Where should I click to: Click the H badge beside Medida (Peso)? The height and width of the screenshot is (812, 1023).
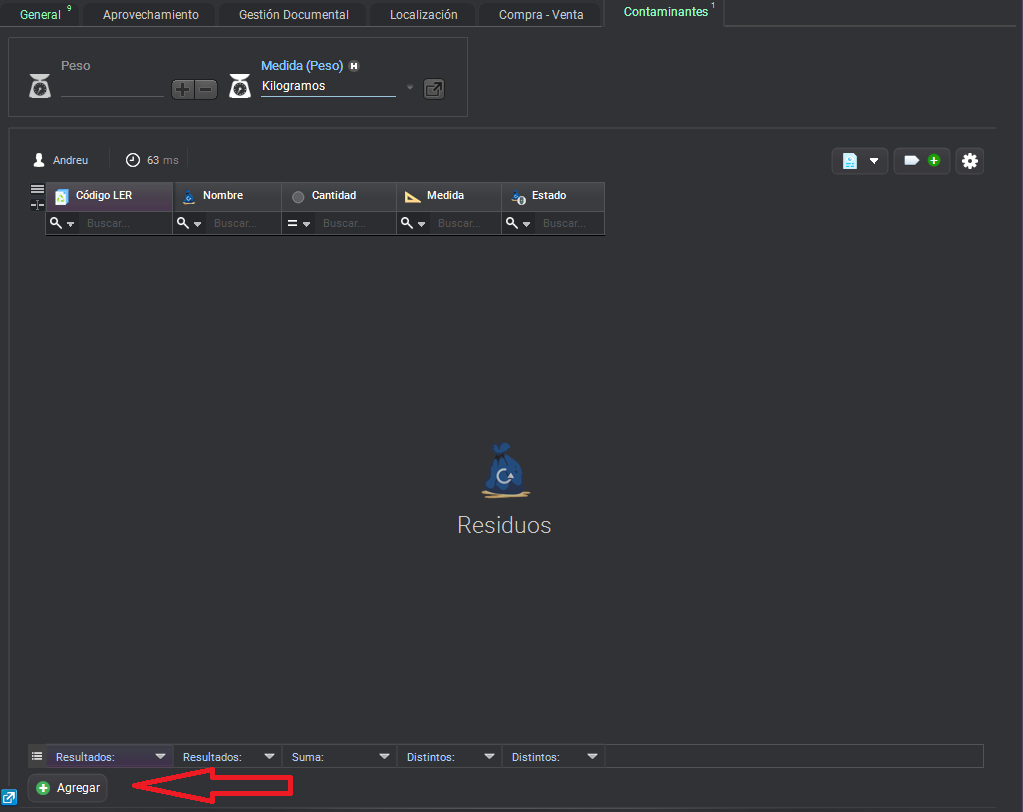click(354, 66)
